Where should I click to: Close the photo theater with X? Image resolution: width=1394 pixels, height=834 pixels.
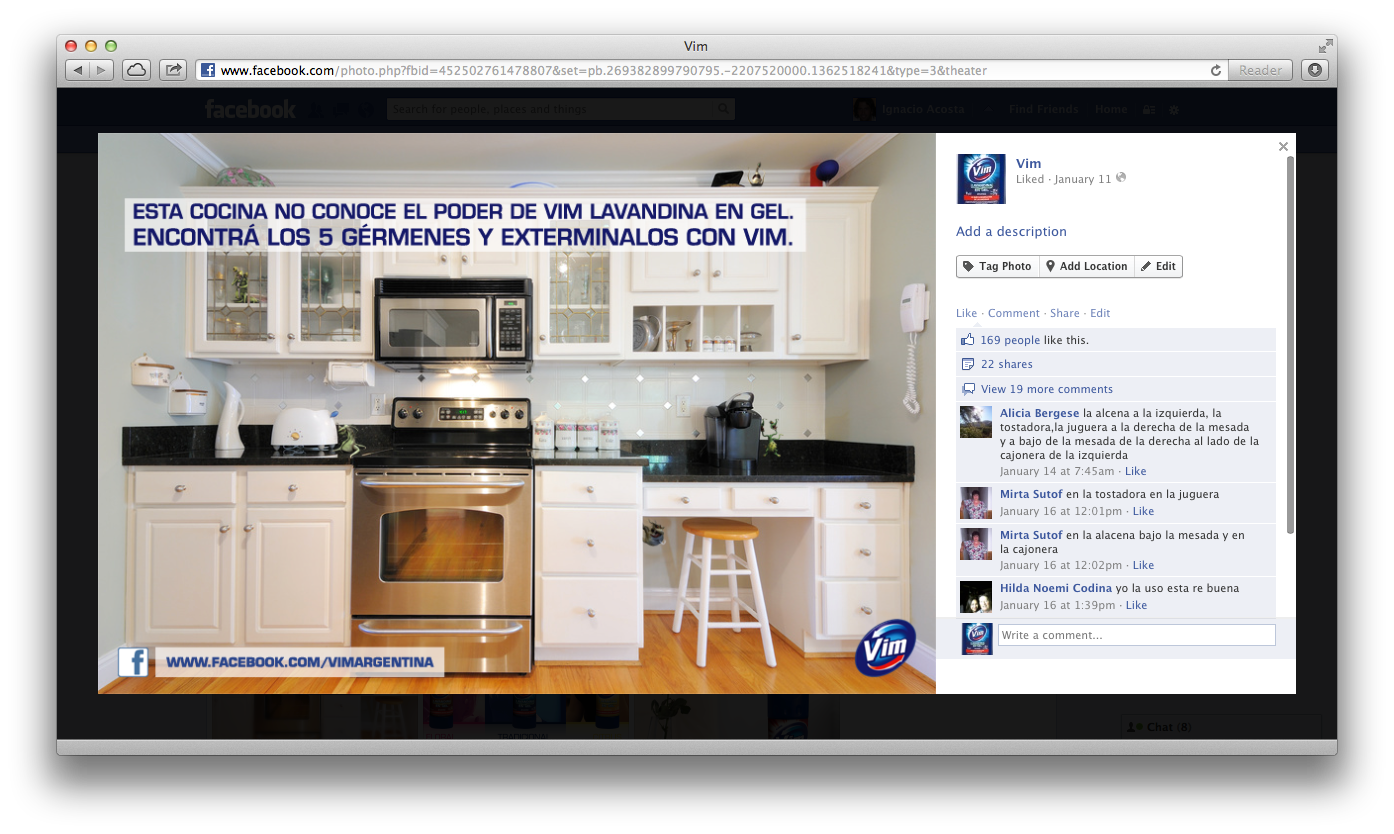tap(1283, 147)
